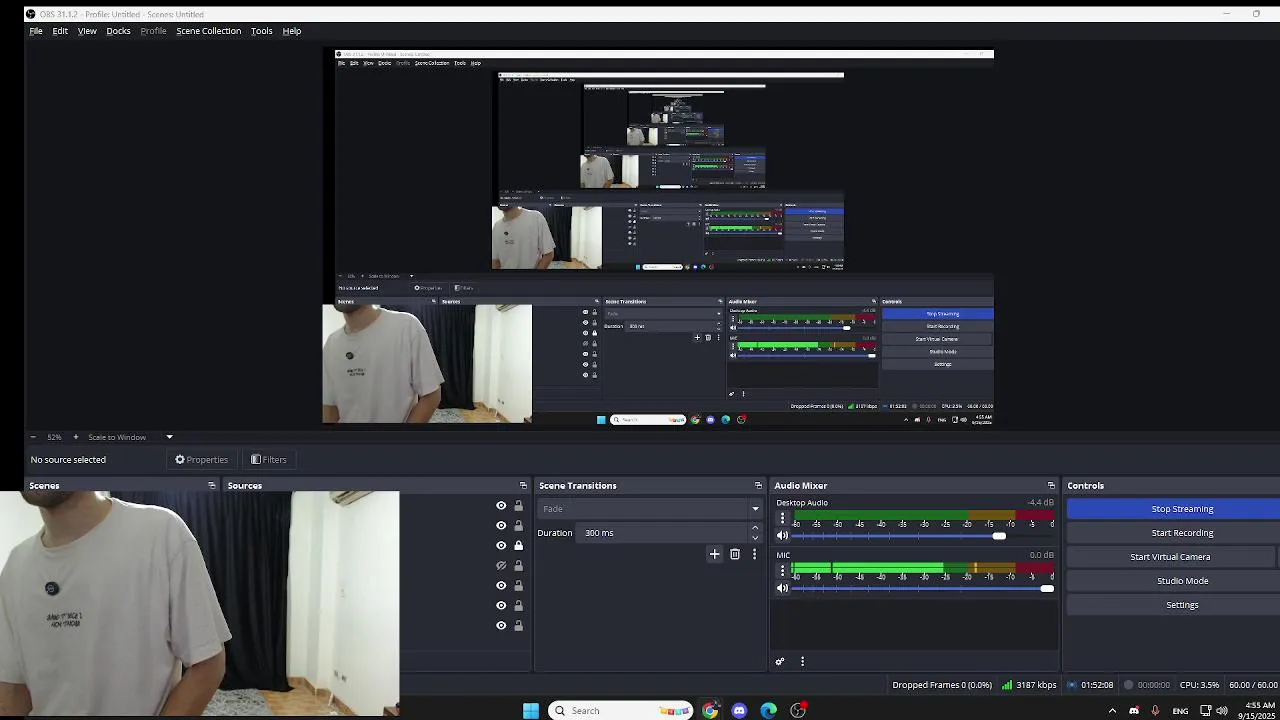Open transition properties three-dot menu beside trash
This screenshot has height=720, width=1280.
pyautogui.click(x=754, y=554)
